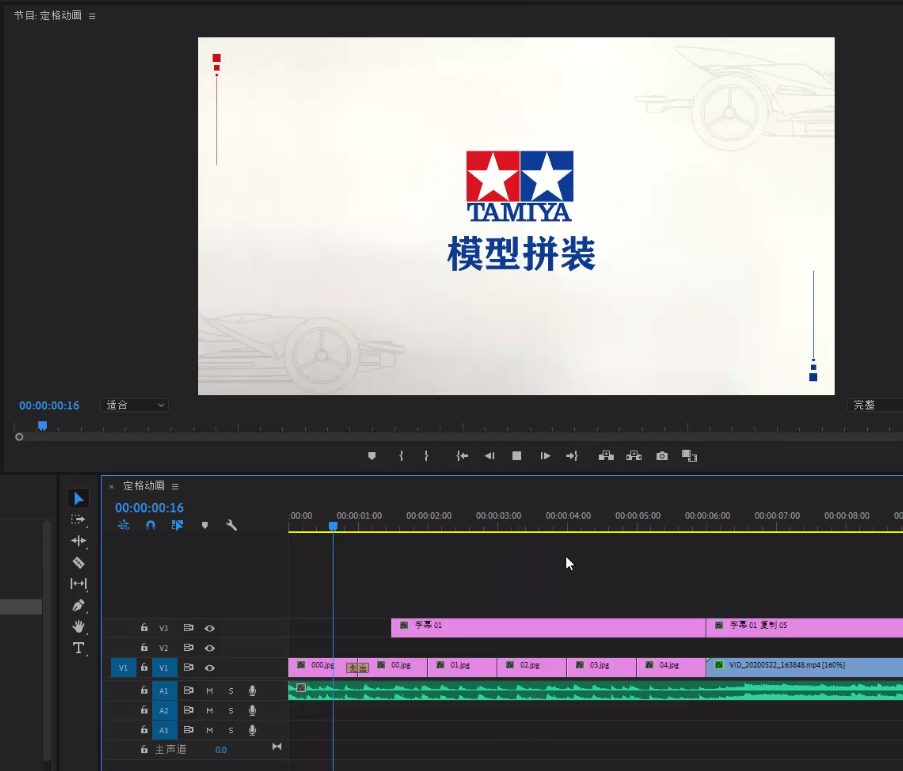The image size is (903, 771).
Task: Add marker in timeline header
Action: pyautogui.click(x=205, y=525)
